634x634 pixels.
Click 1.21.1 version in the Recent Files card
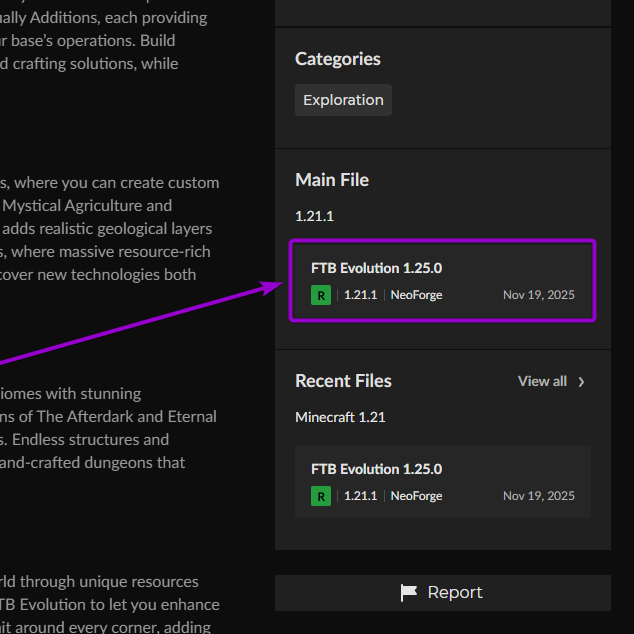coord(360,496)
